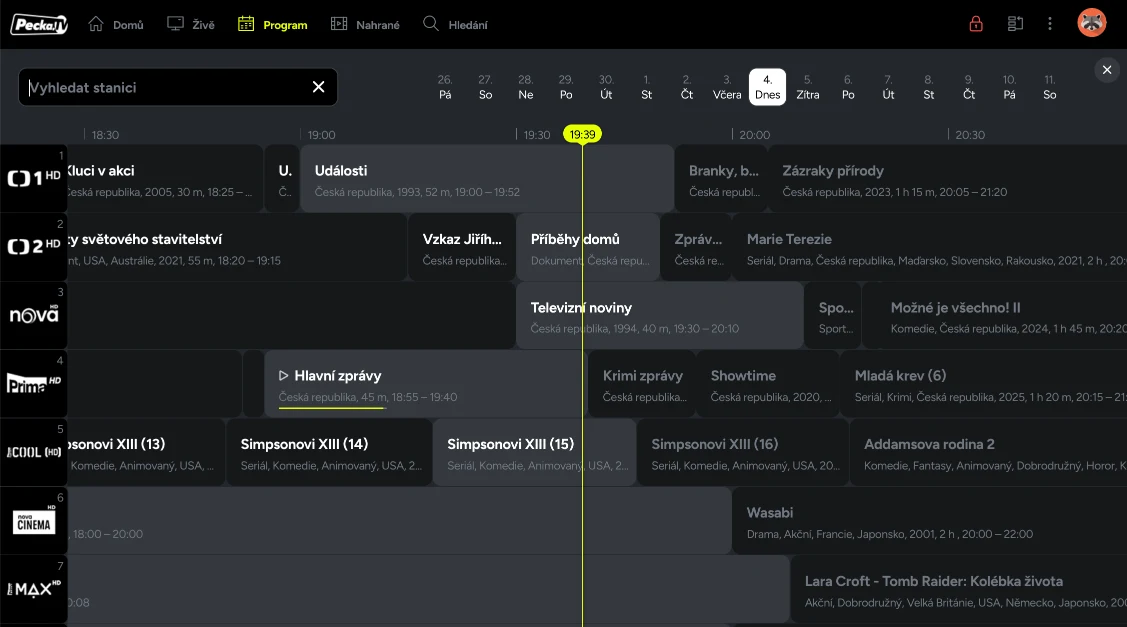Open Hledání search in top navigation
This screenshot has height=627, width=1127.
coord(455,24)
